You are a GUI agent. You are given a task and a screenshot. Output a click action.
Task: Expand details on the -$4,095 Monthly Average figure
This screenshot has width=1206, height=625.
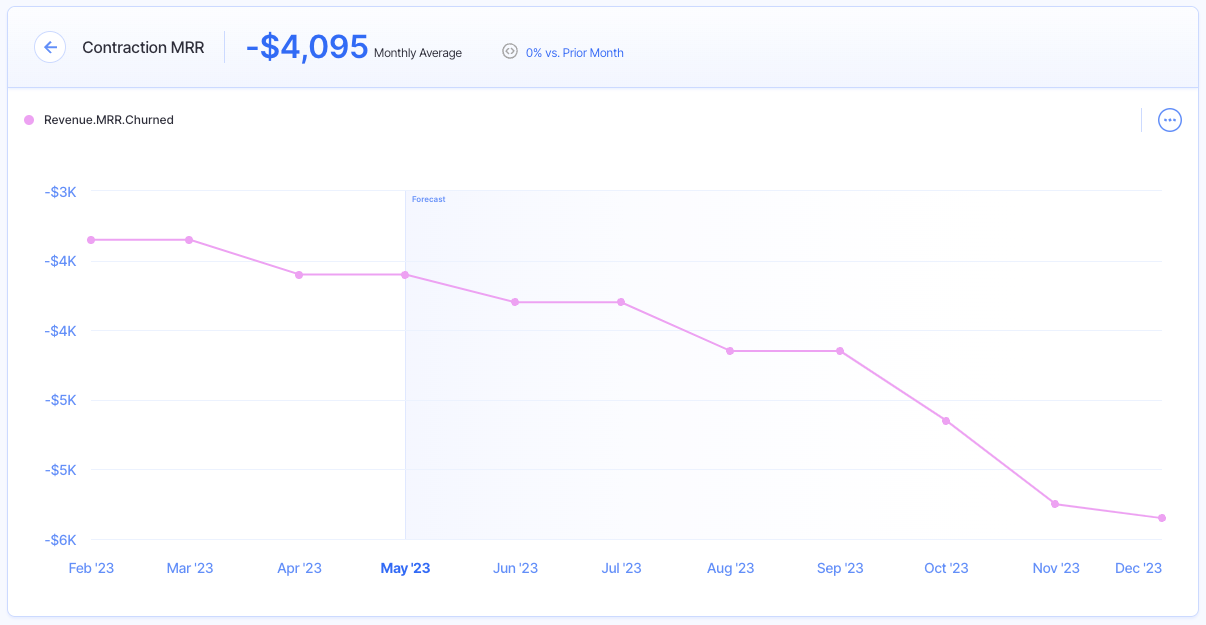(x=305, y=46)
